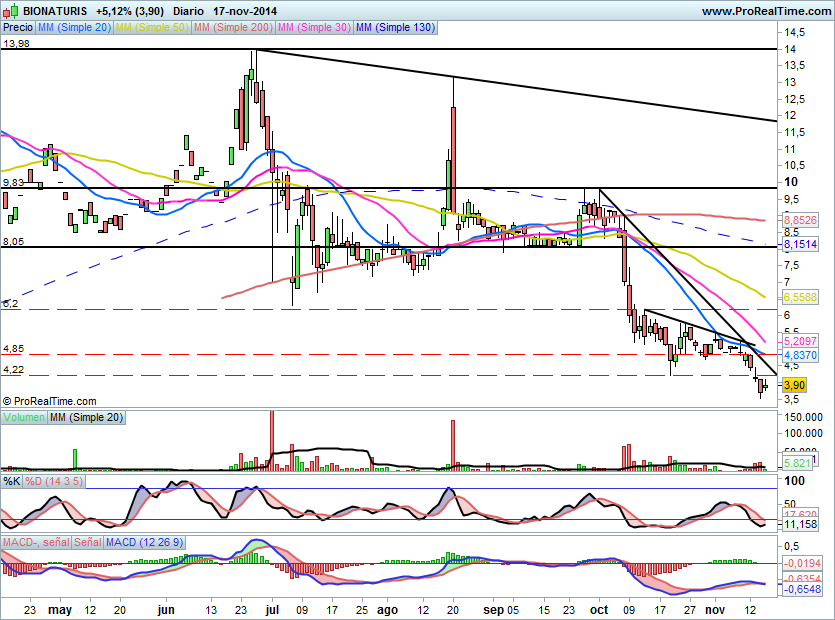Click the 6,5588 yellow value tag

tap(800, 297)
